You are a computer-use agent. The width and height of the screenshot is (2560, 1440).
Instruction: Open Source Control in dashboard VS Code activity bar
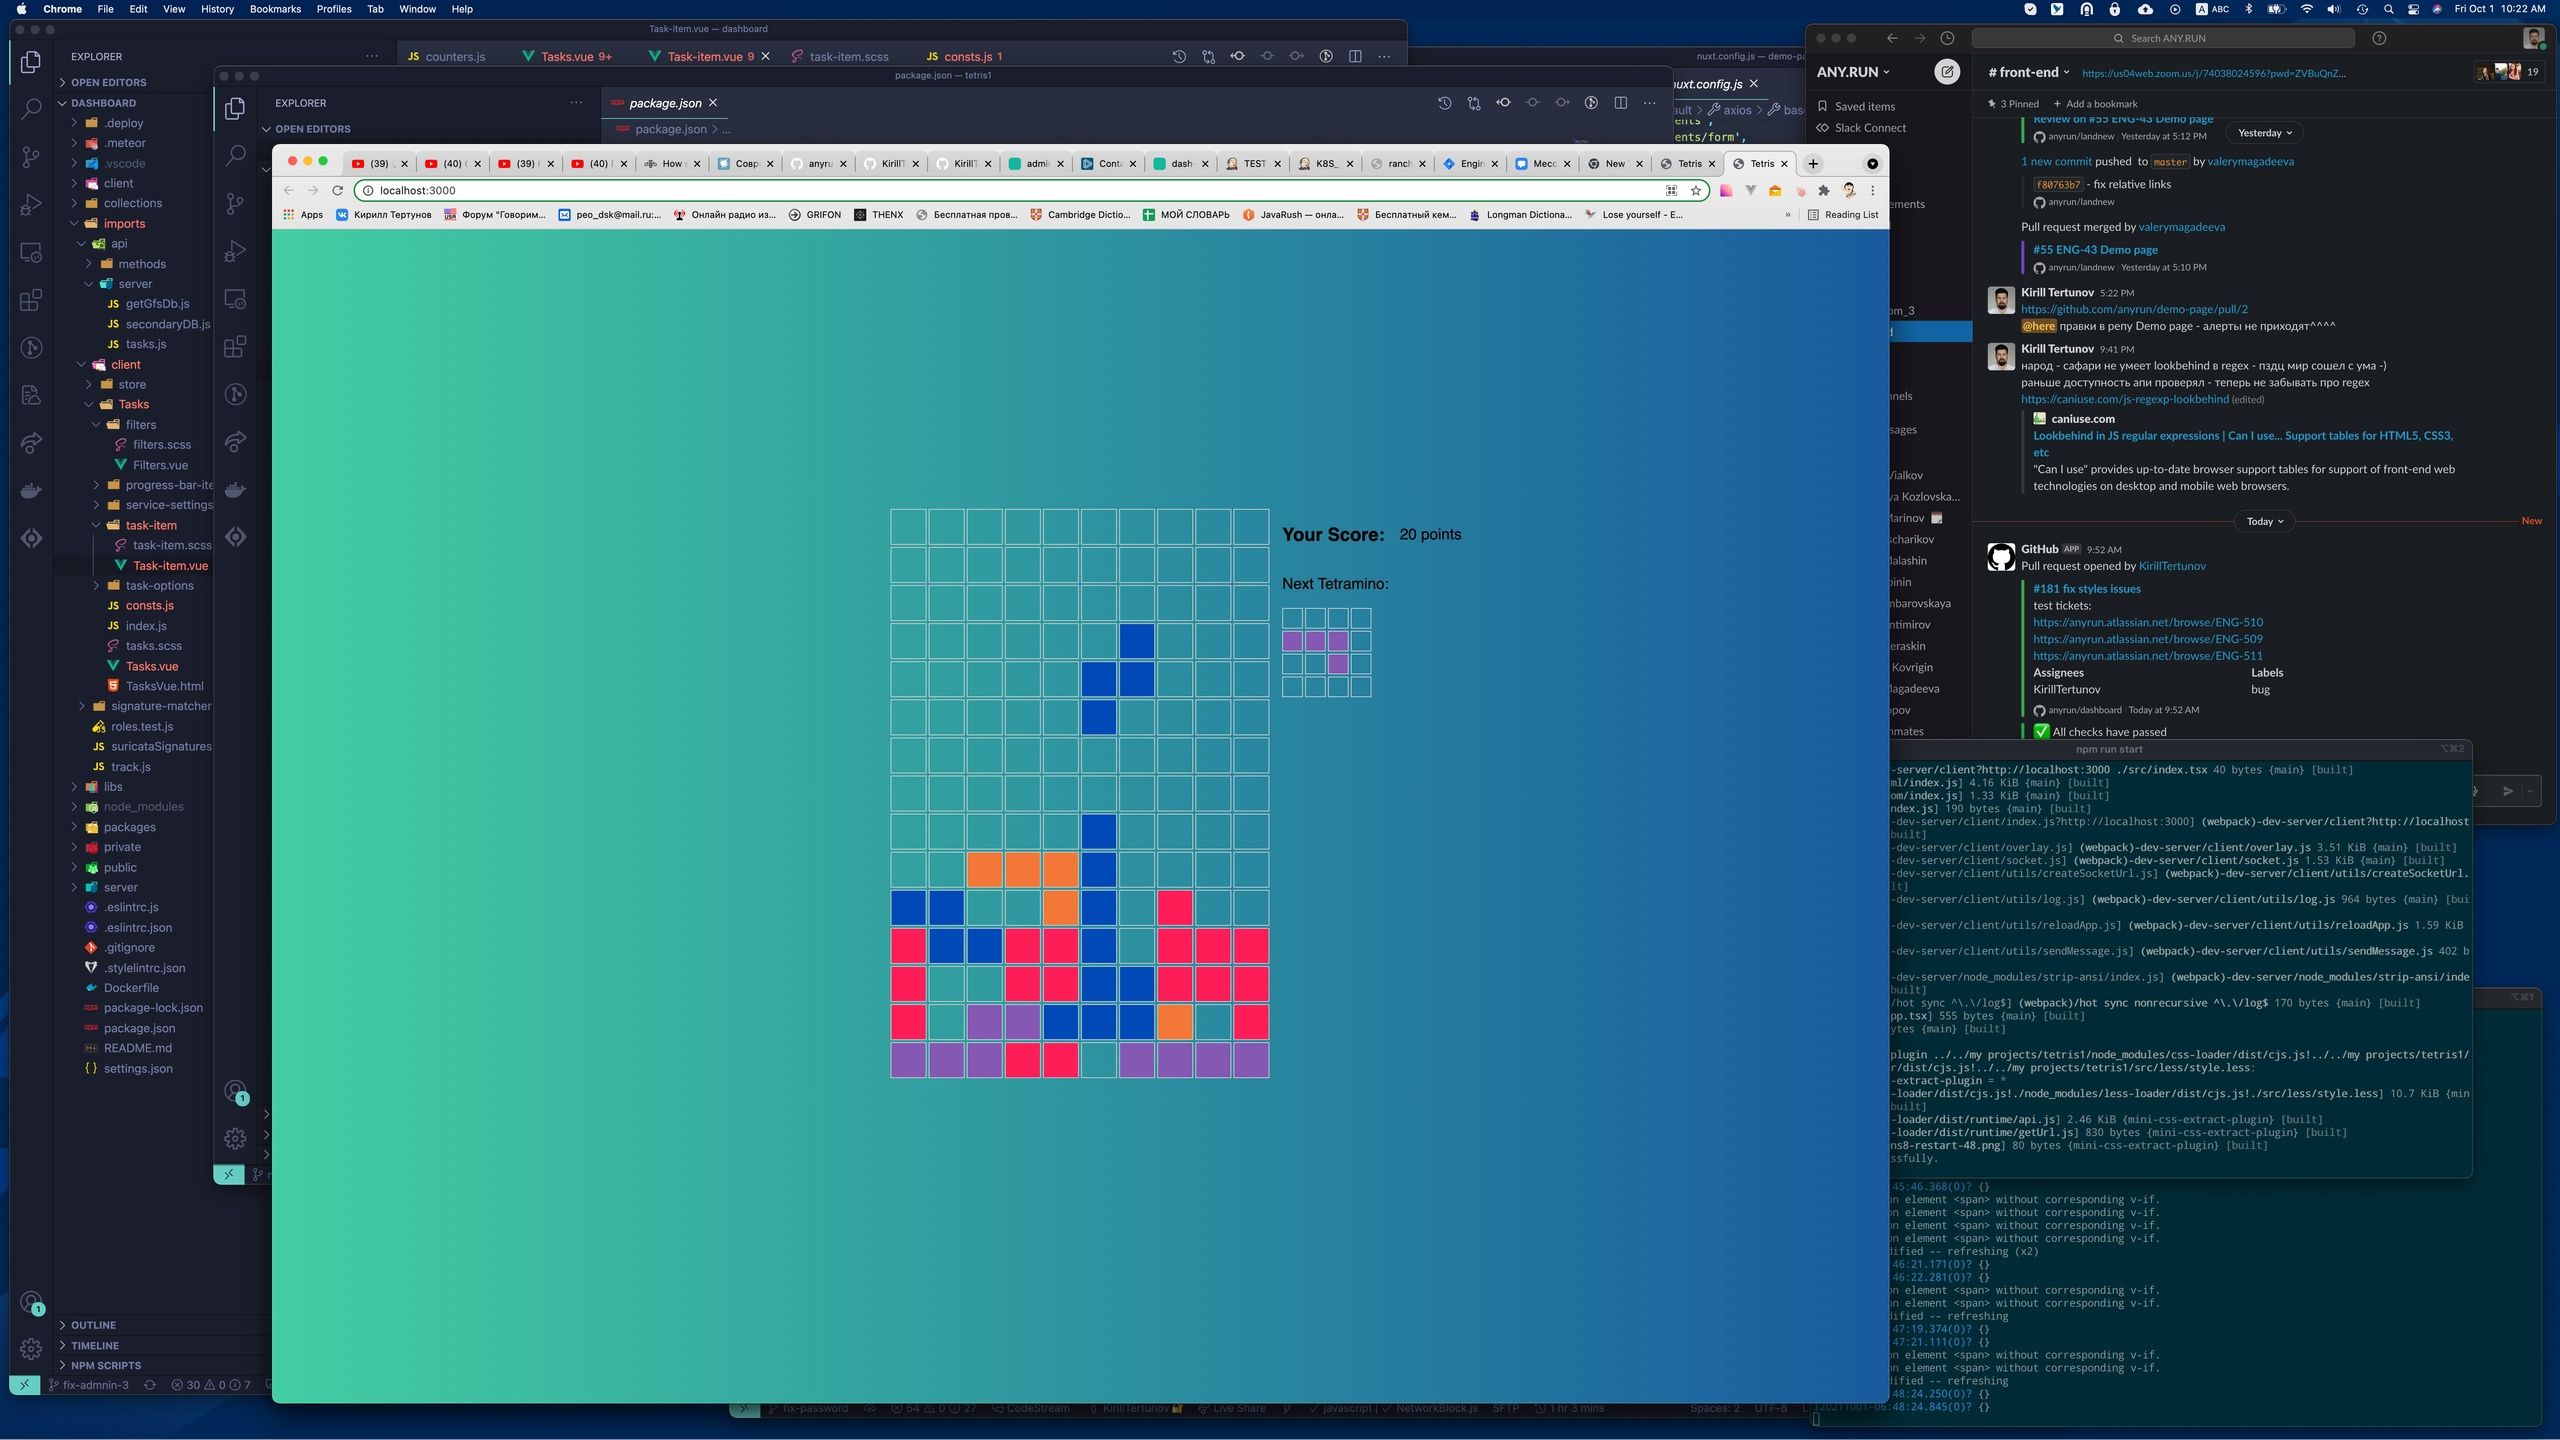(31, 157)
